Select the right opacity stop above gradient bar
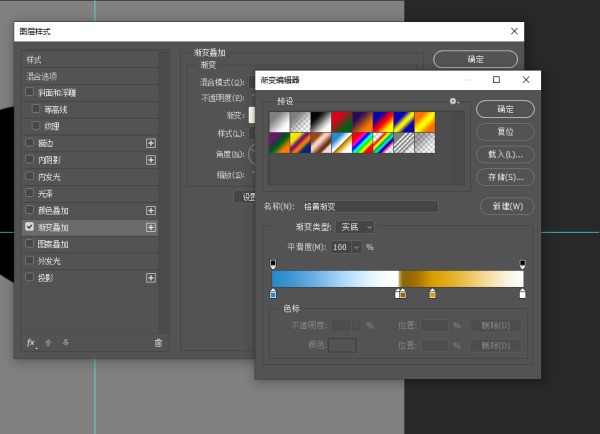This screenshot has width=600, height=434. point(522,264)
